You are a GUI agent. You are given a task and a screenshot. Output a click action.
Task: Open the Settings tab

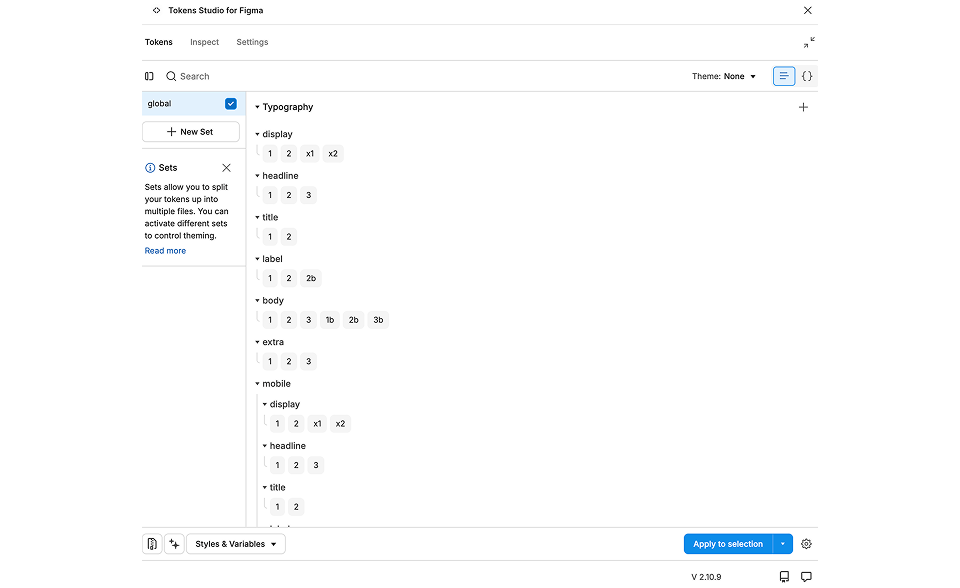click(252, 42)
